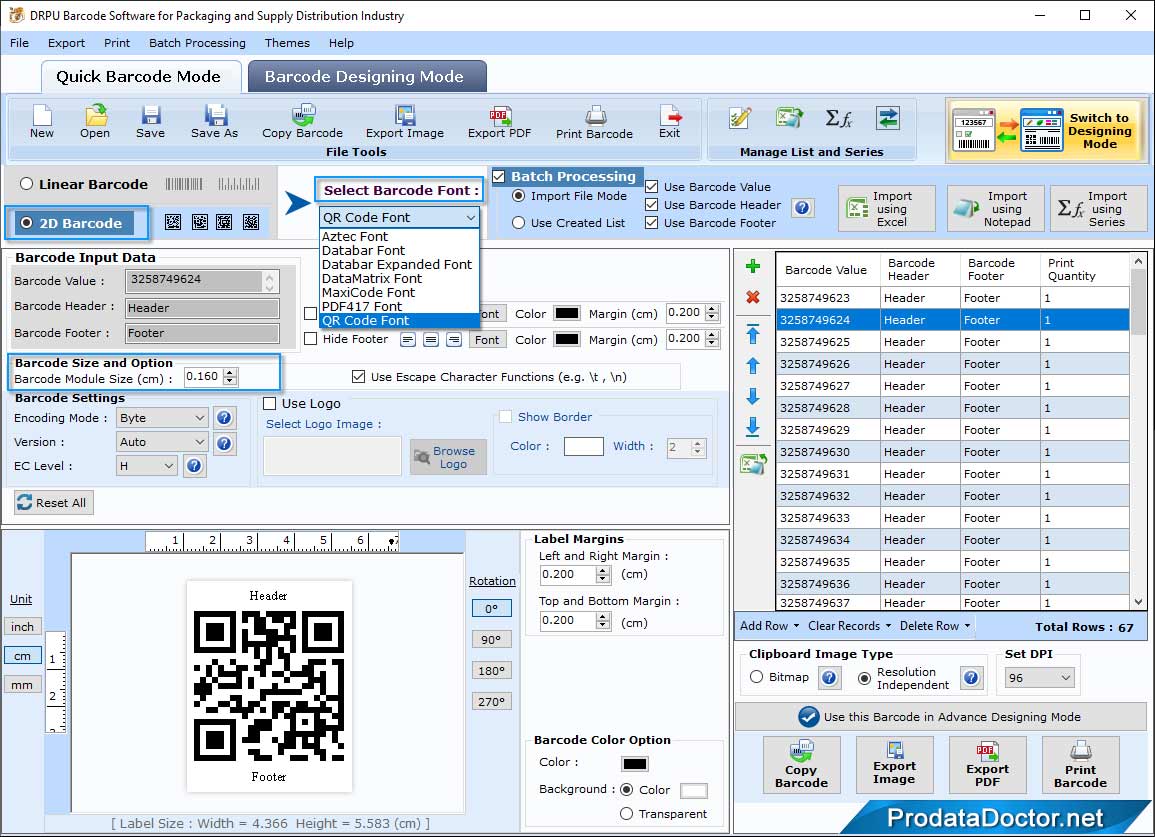Open the Encoding Mode Byte dropdown
The width and height of the screenshot is (1155, 837).
coord(162,418)
